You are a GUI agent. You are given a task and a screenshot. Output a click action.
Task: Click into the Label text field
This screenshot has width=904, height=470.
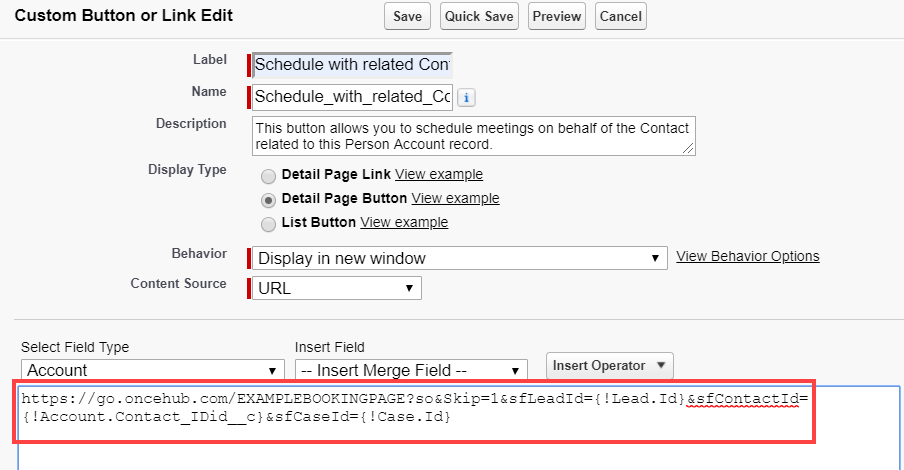[x=352, y=65]
